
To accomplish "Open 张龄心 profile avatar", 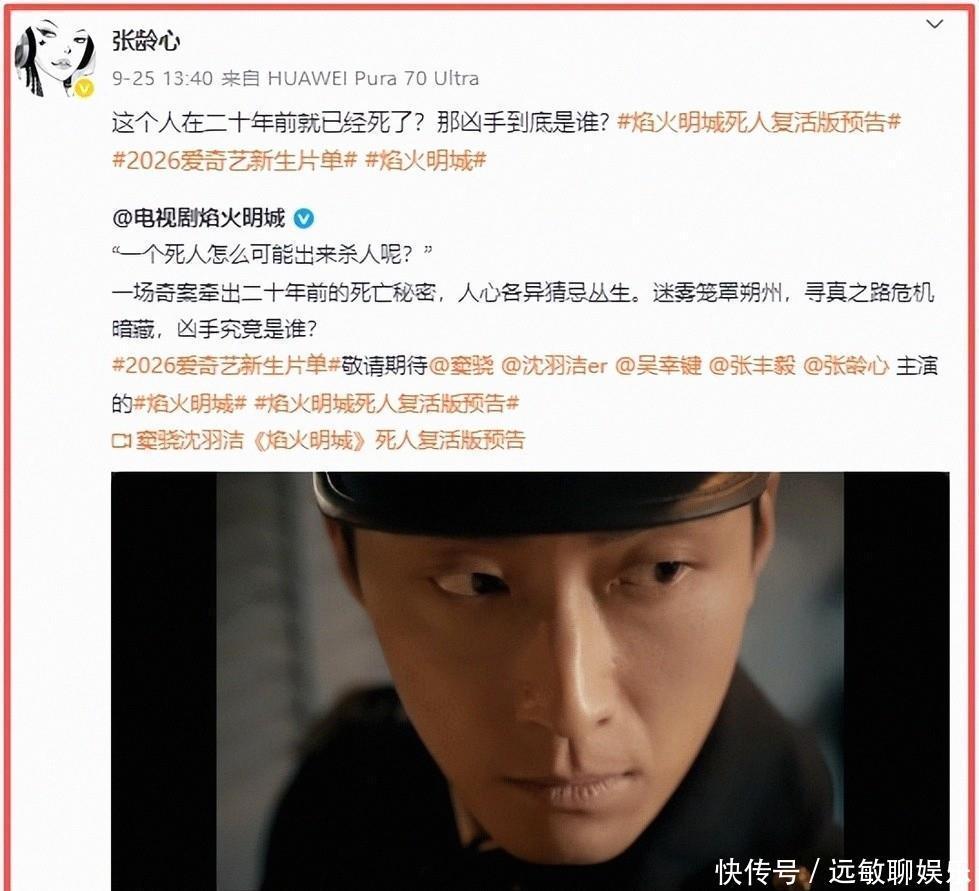I will click(55, 59).
